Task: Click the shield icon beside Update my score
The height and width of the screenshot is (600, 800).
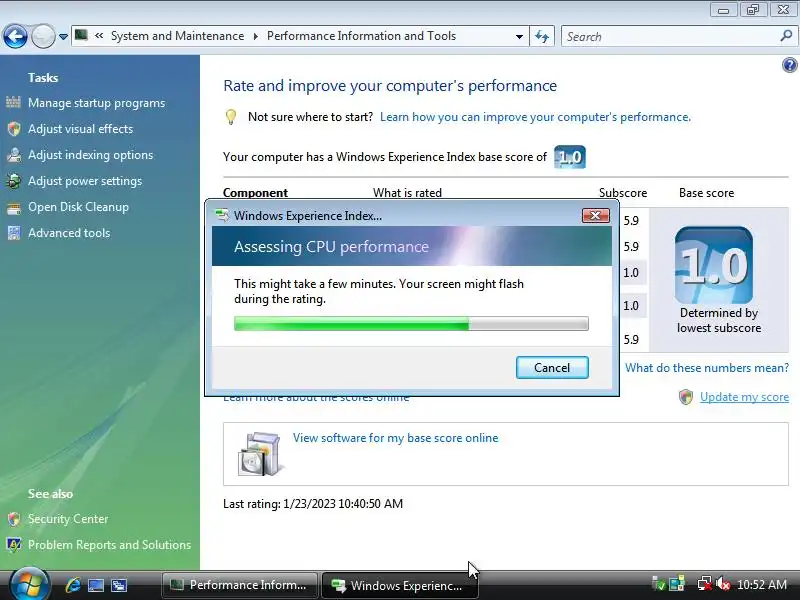Action: [686, 396]
